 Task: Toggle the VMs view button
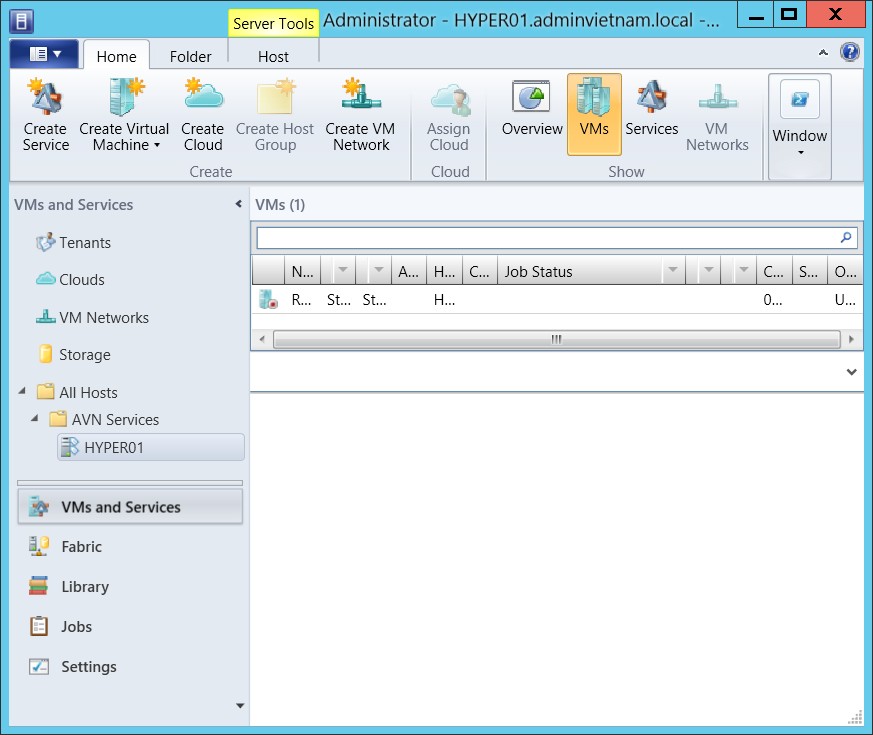pyautogui.click(x=594, y=115)
